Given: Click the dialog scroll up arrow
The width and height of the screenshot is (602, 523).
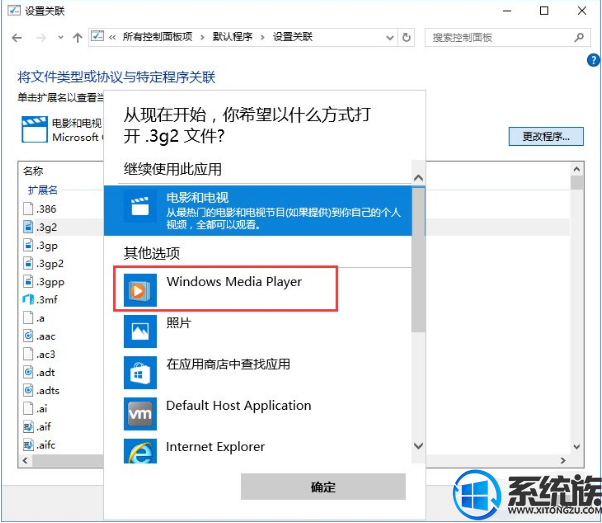Looking at the screenshot, I should tap(418, 178).
